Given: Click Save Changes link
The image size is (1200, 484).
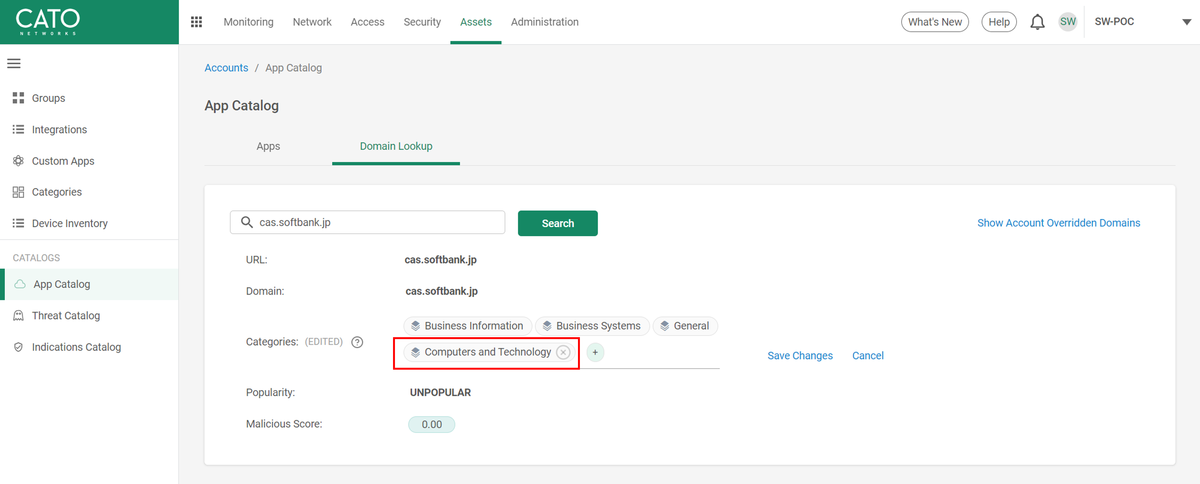Looking at the screenshot, I should pyautogui.click(x=800, y=356).
